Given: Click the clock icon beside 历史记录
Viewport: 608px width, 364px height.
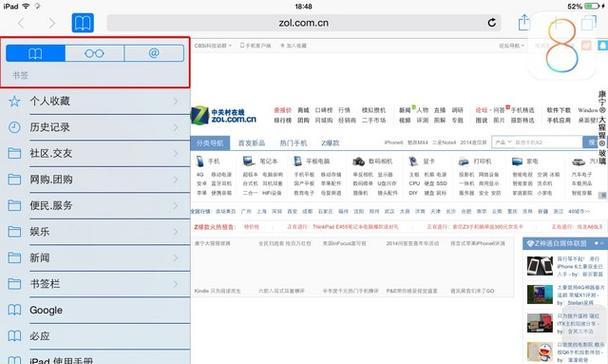Looking at the screenshot, I should (14, 127).
